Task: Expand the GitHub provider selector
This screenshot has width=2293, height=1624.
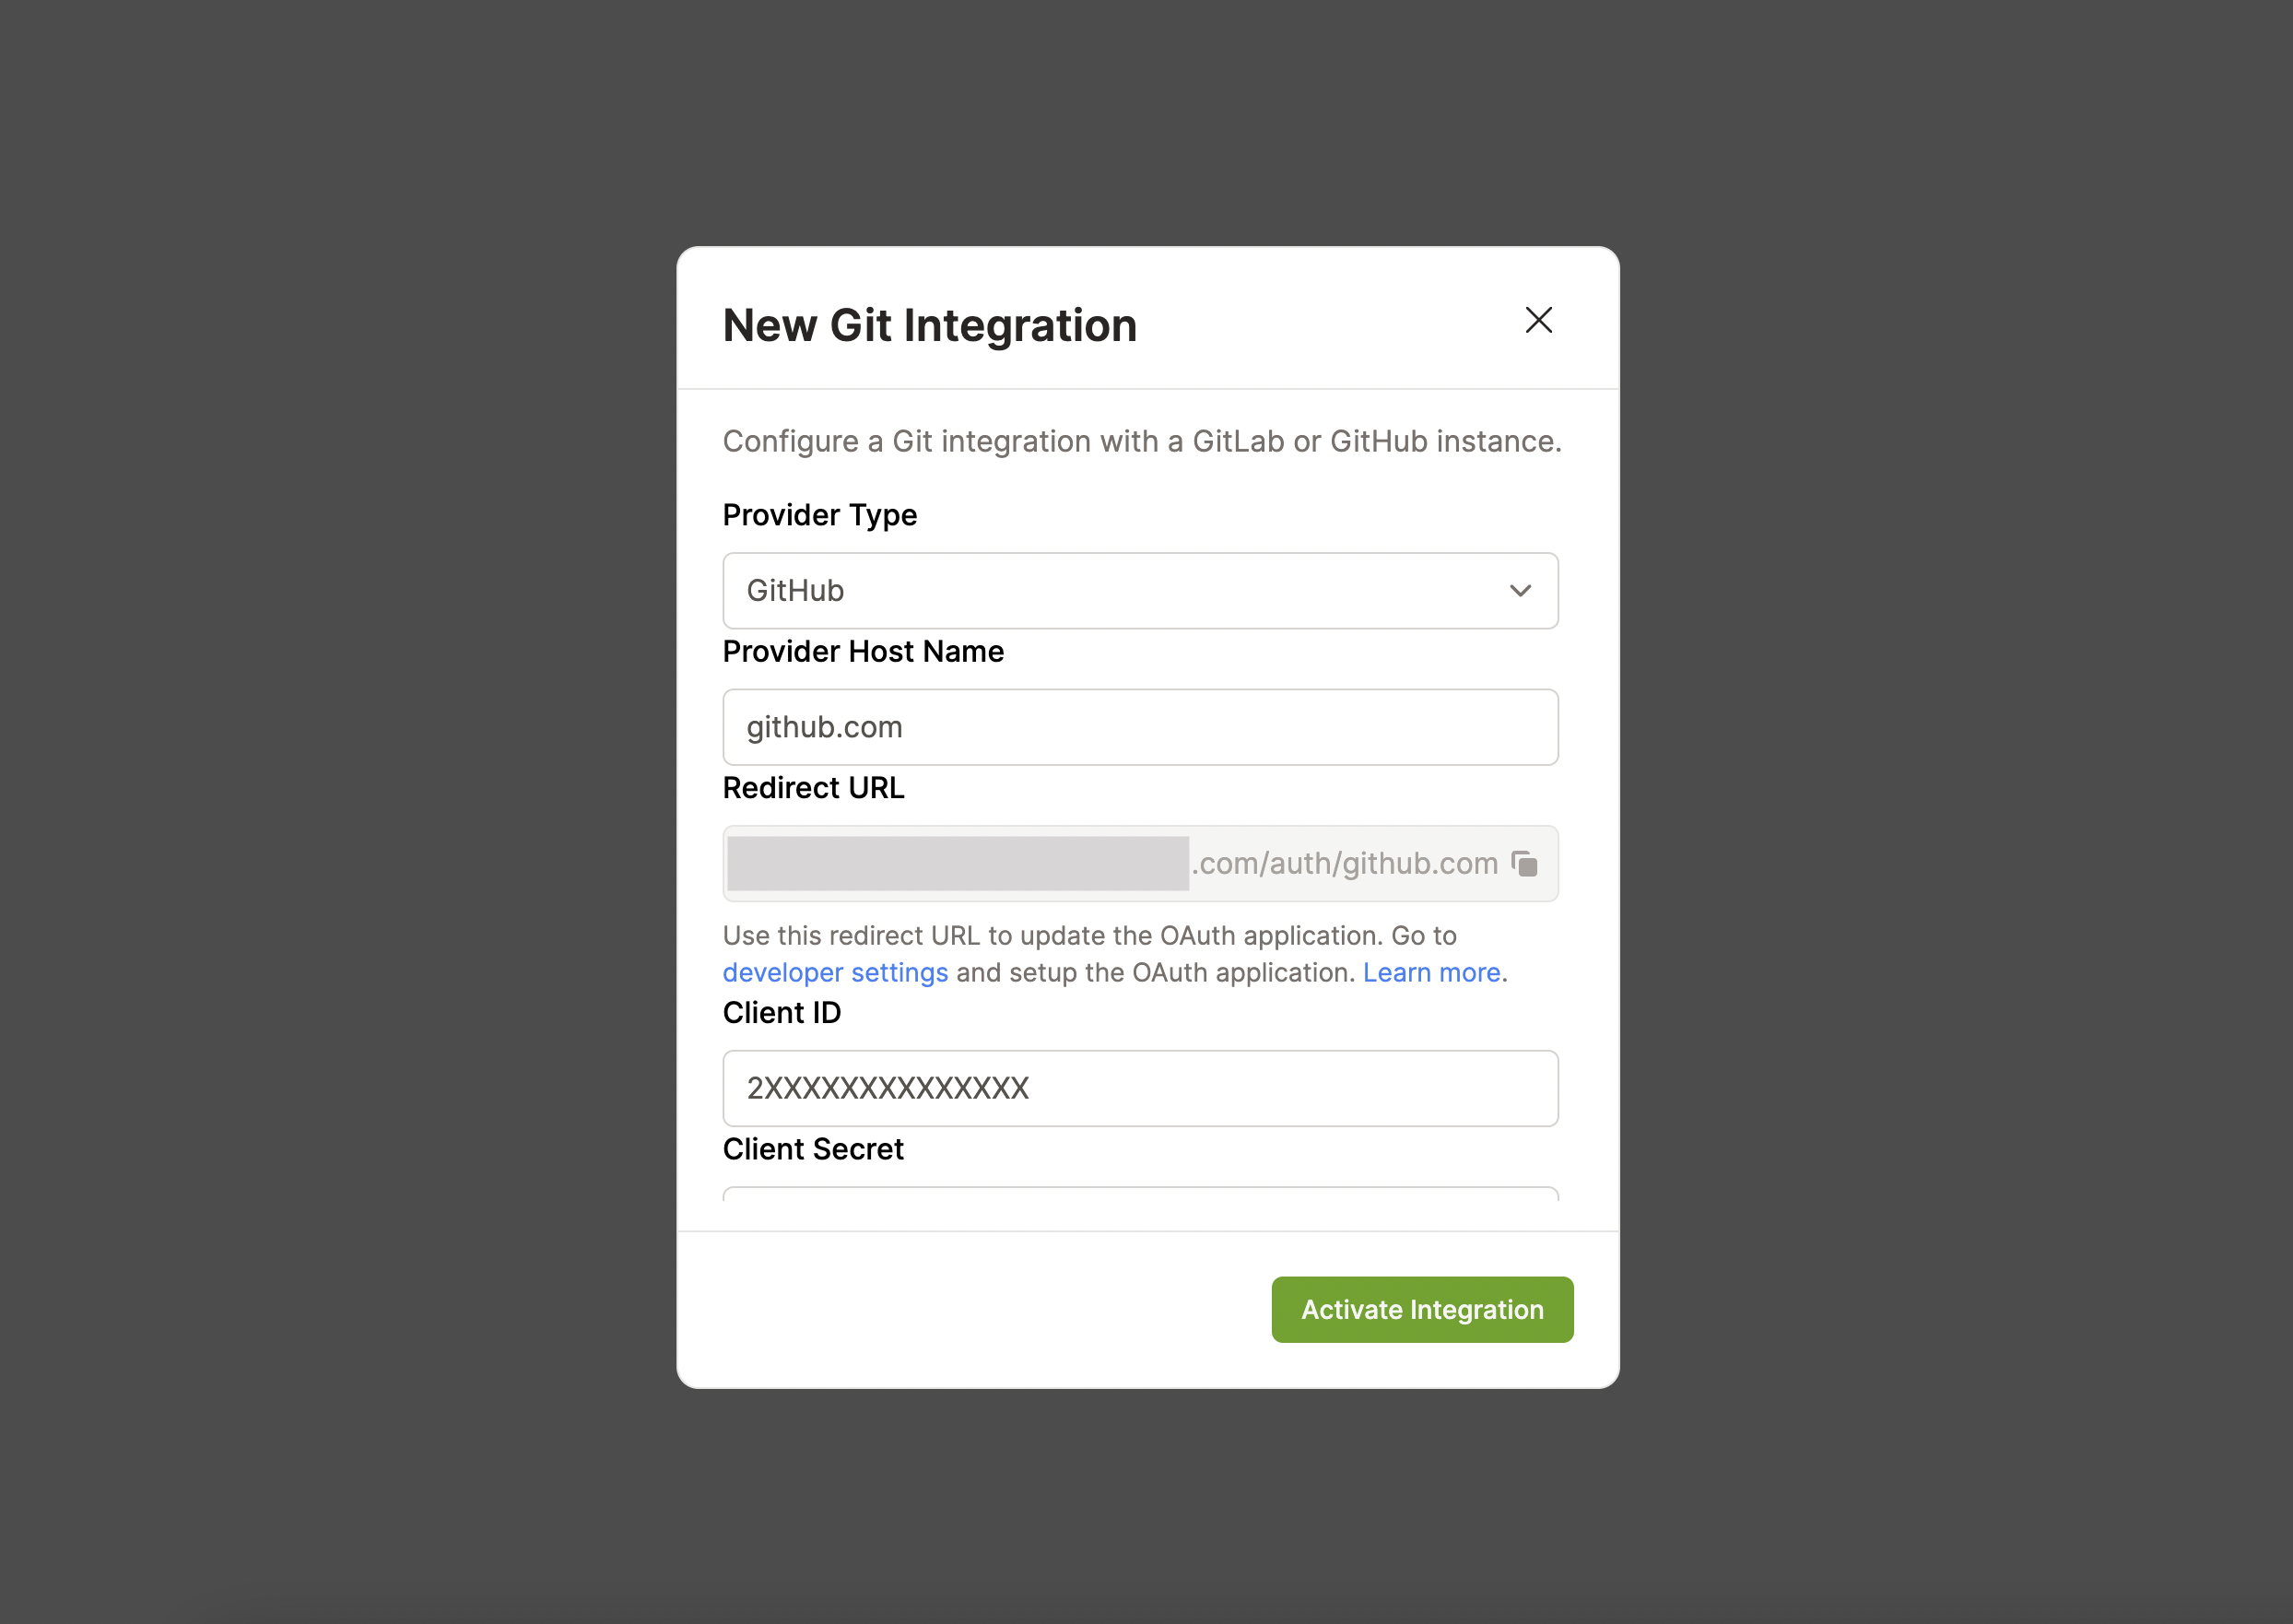Action: coord(1140,591)
